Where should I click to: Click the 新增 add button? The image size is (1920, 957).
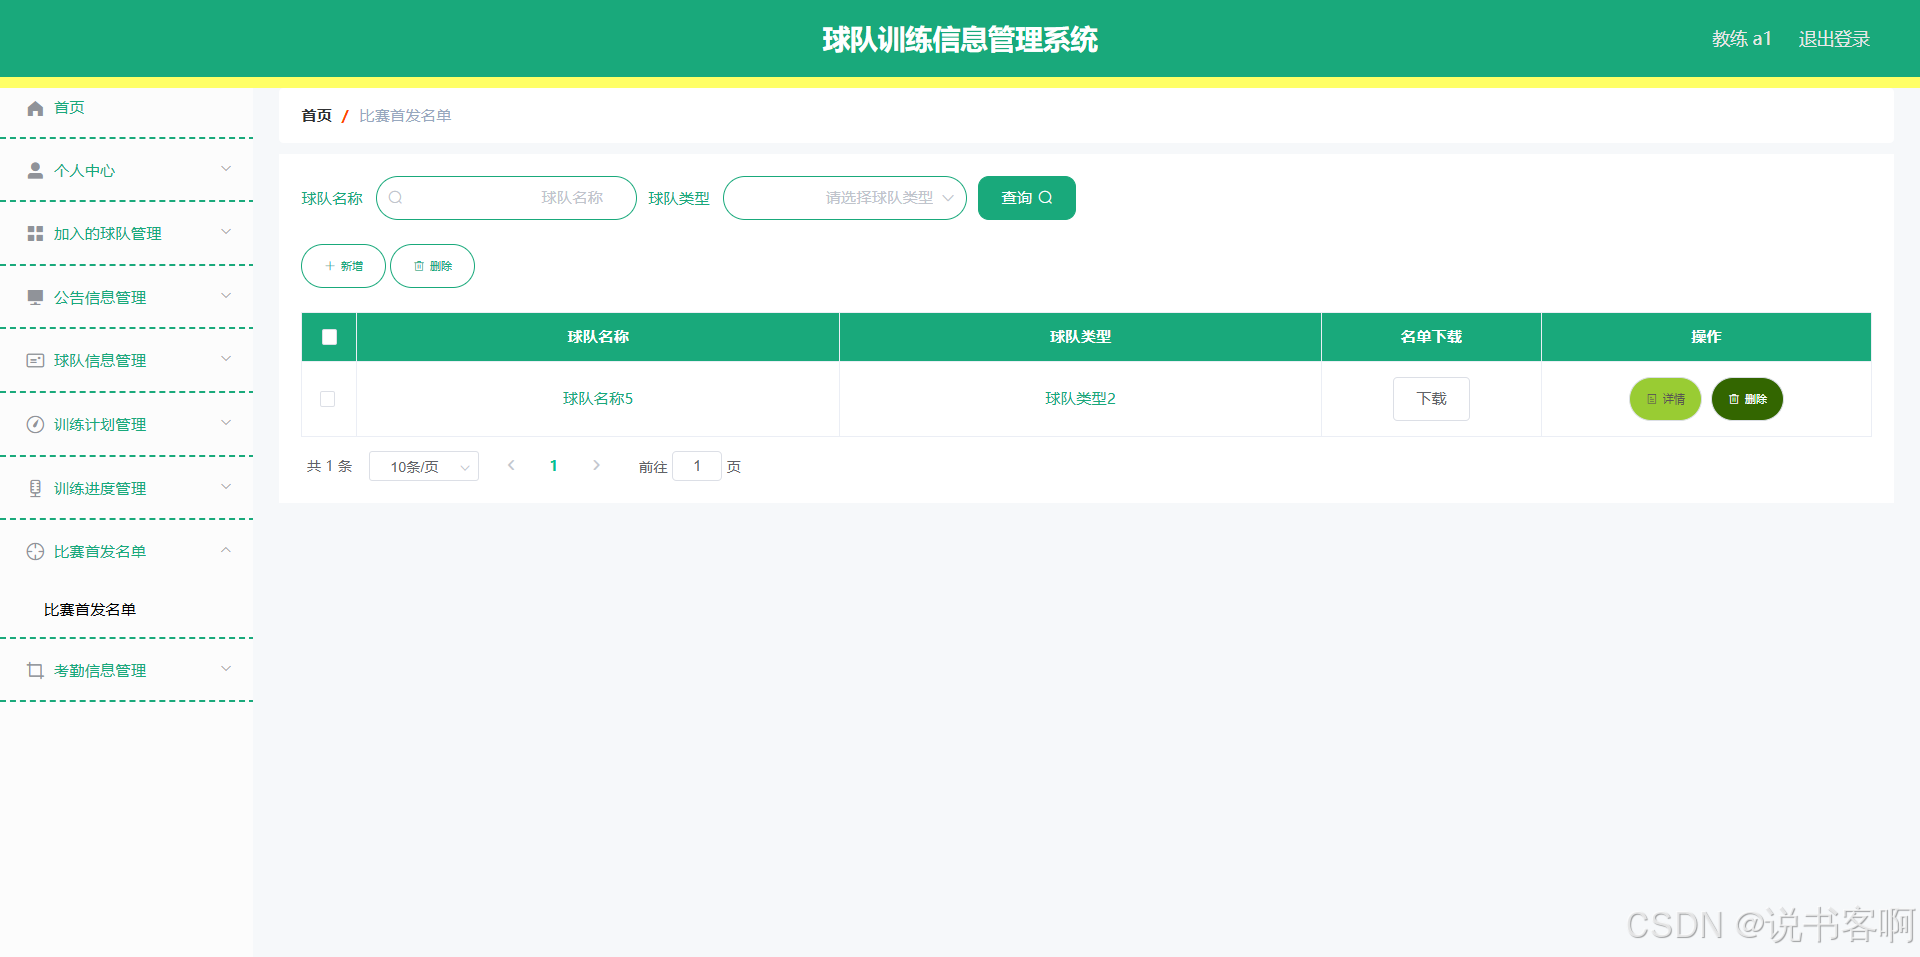coord(343,266)
